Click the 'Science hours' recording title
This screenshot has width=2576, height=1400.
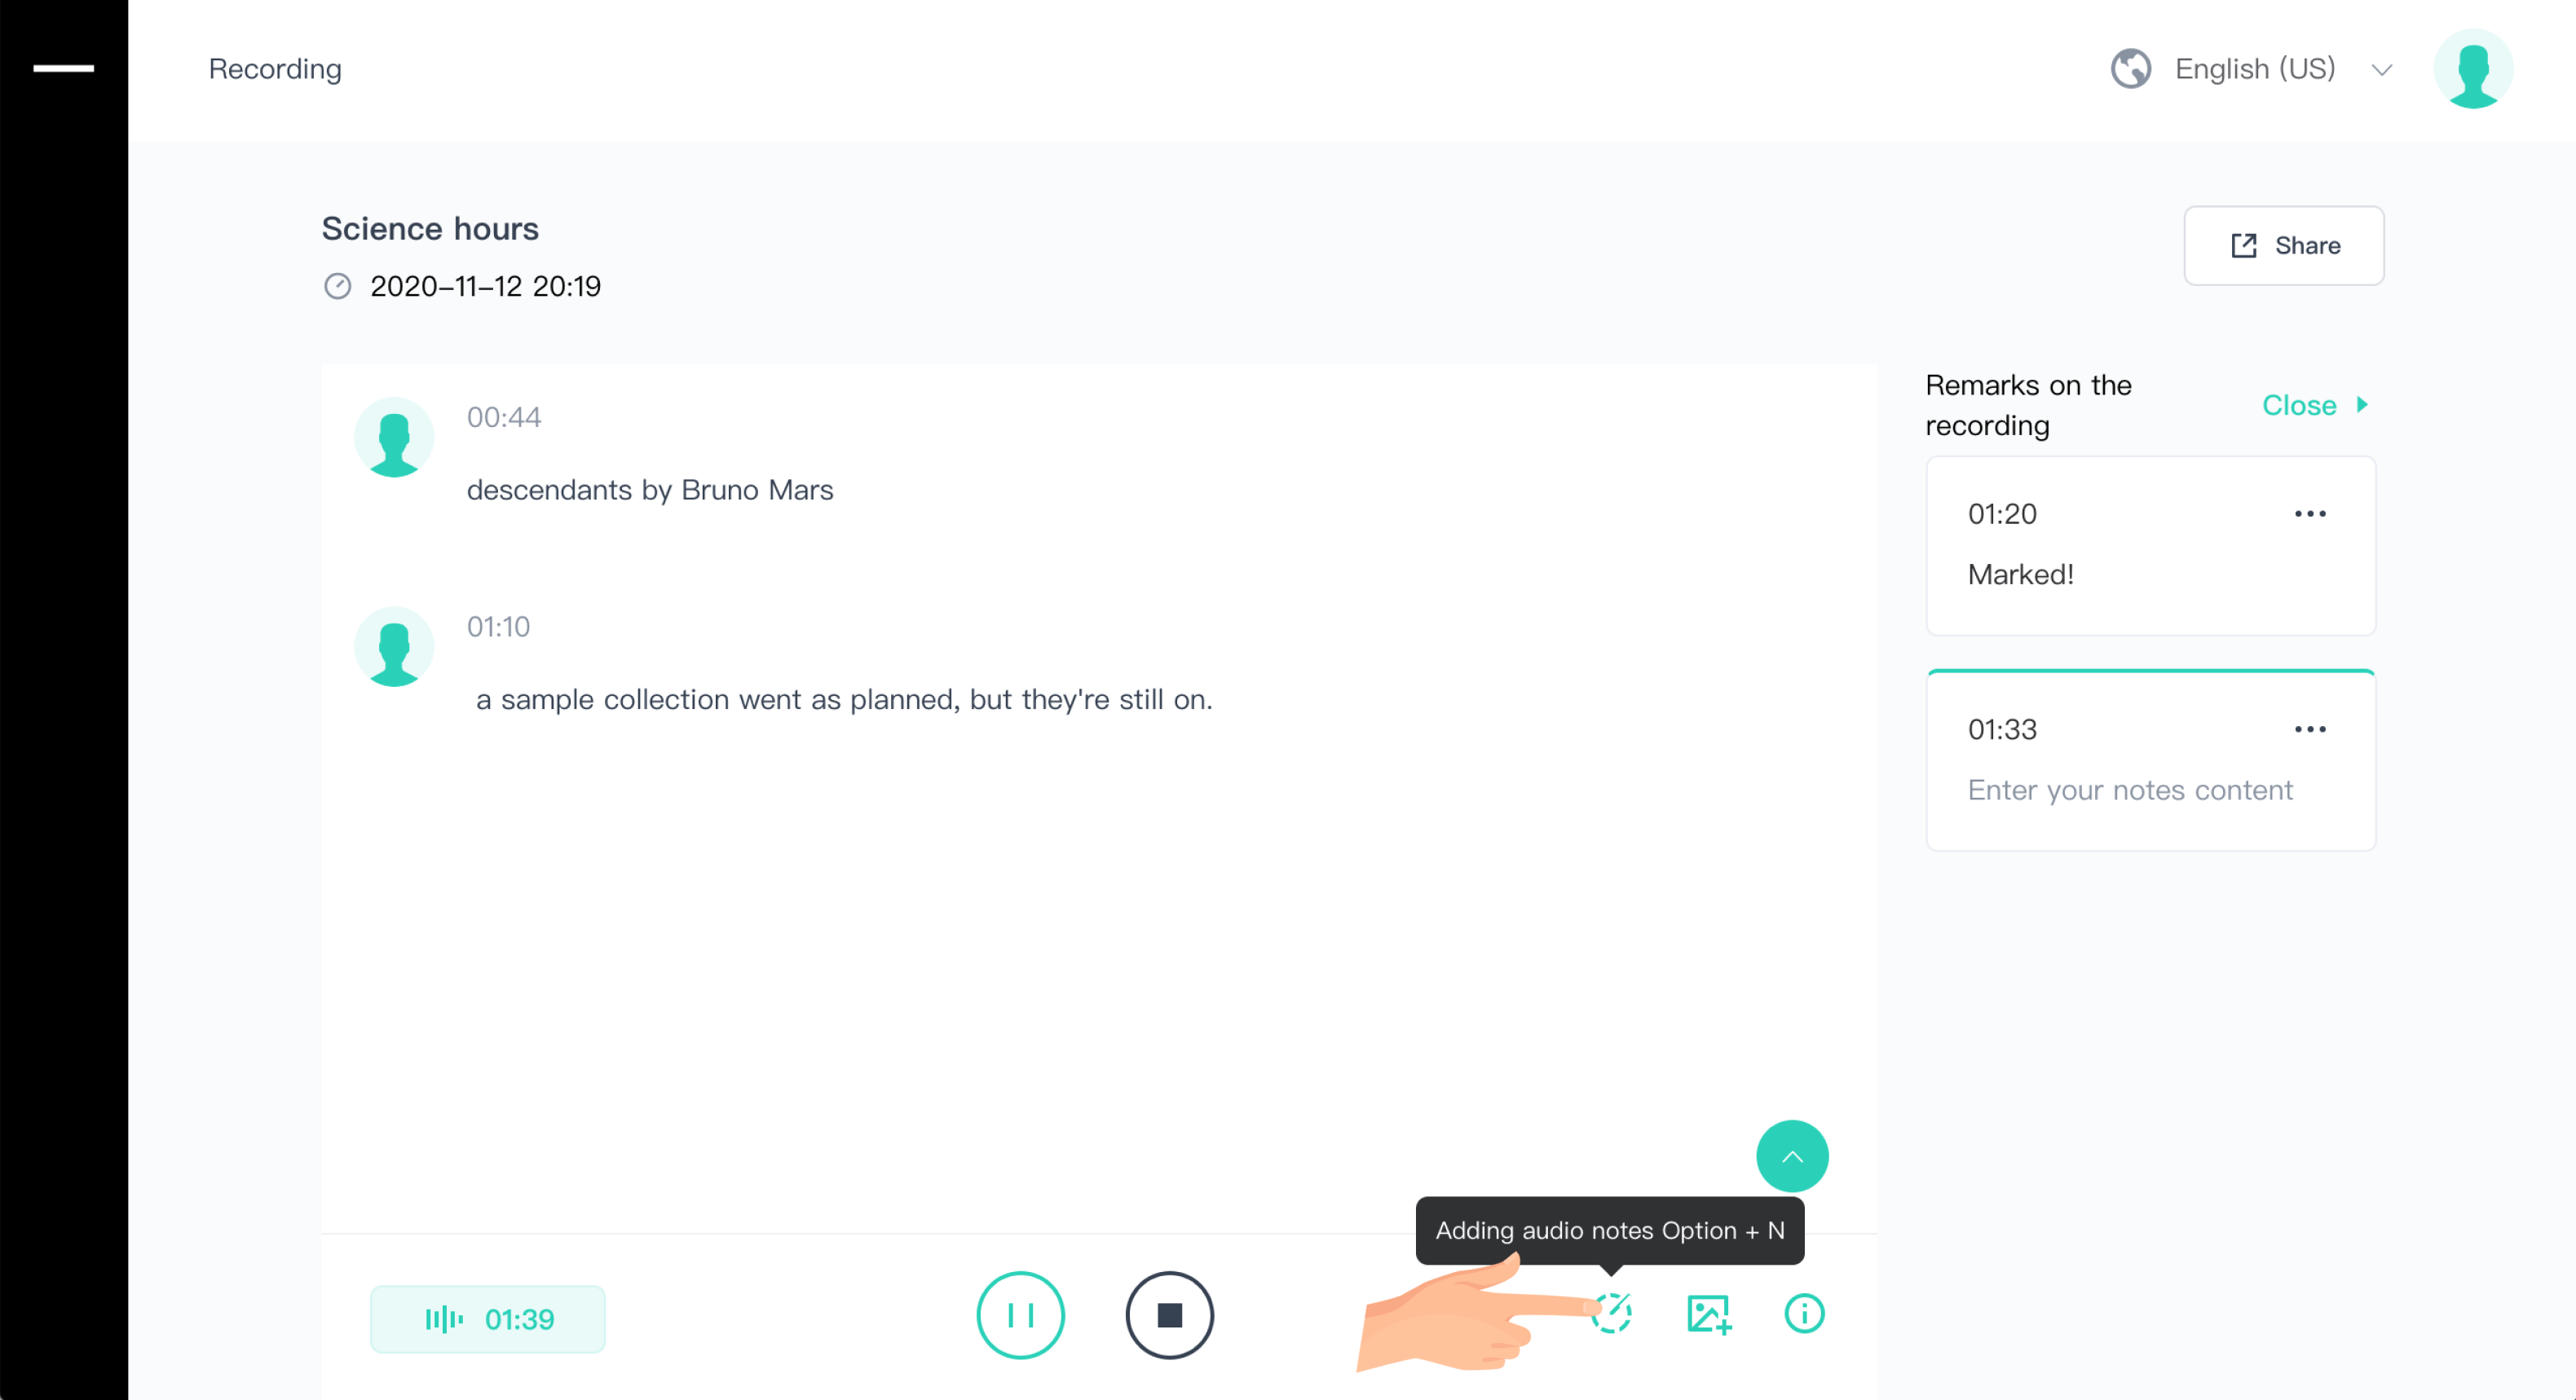pos(430,229)
